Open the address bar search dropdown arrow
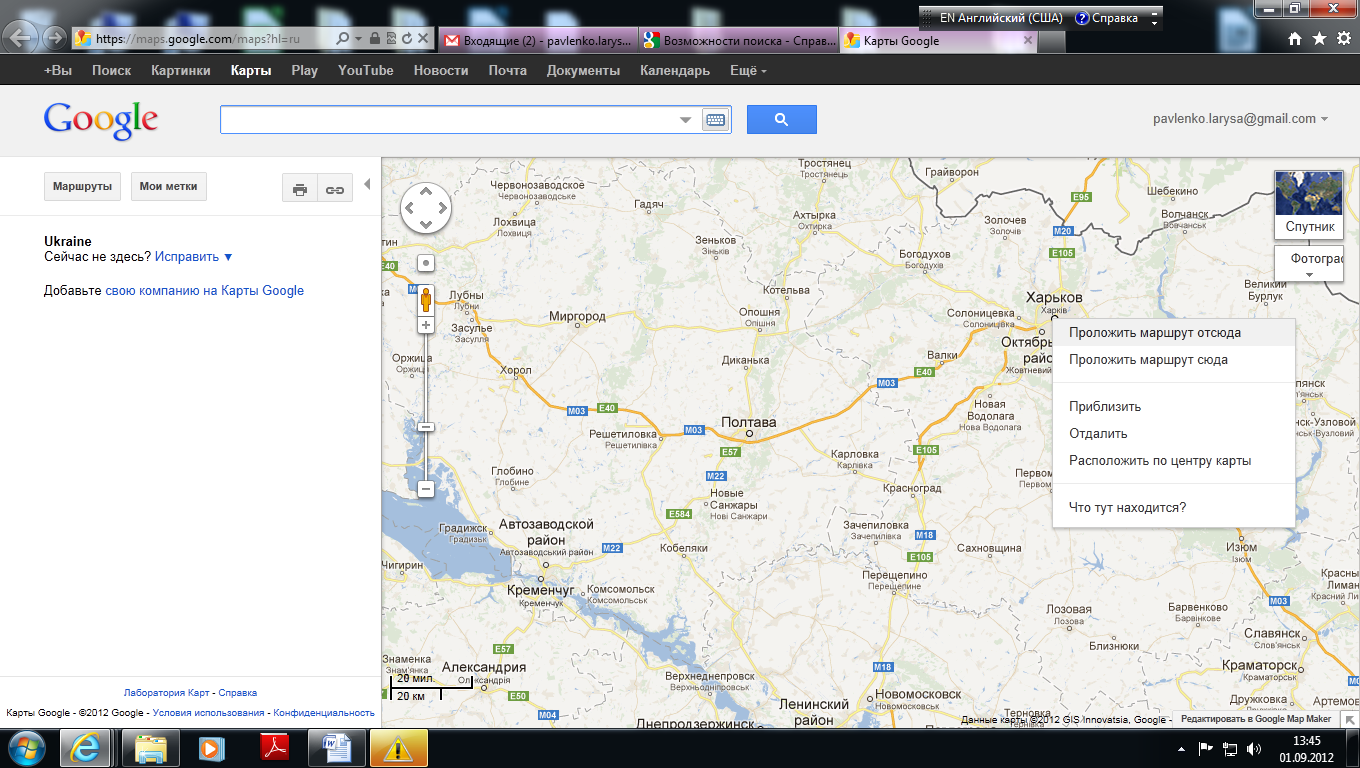Image resolution: width=1360 pixels, height=768 pixels. pos(358,39)
